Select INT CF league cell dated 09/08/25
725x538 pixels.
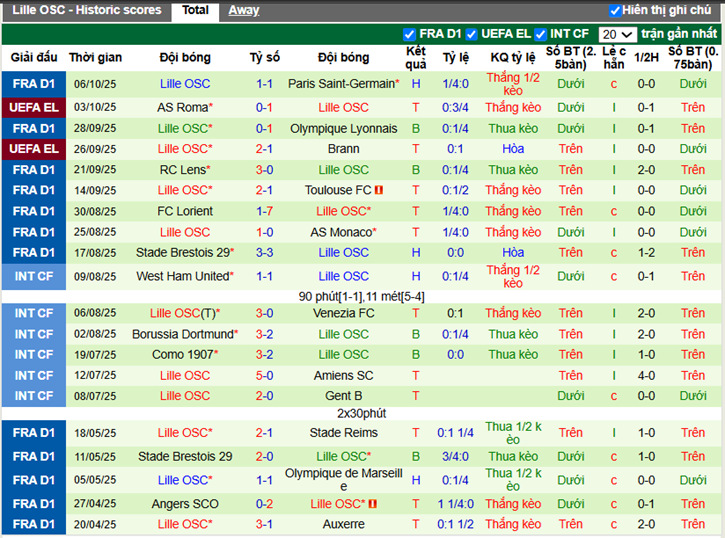34,276
